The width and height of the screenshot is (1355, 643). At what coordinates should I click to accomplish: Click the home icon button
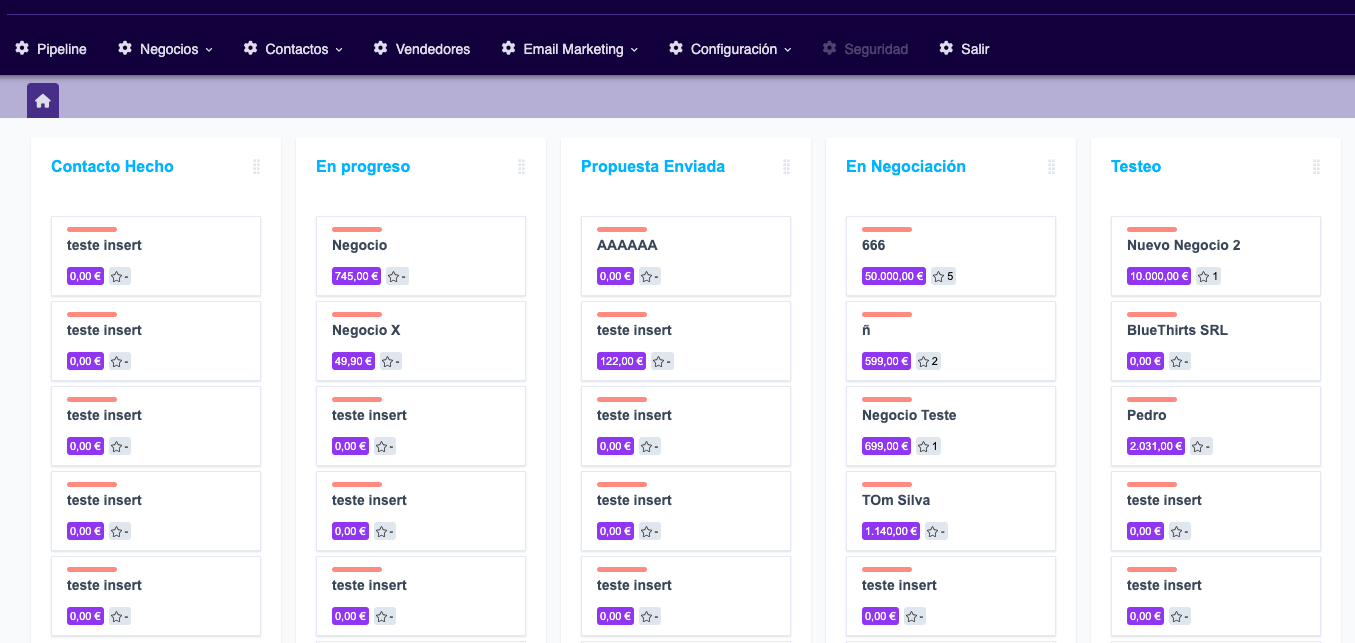pyautogui.click(x=43, y=101)
